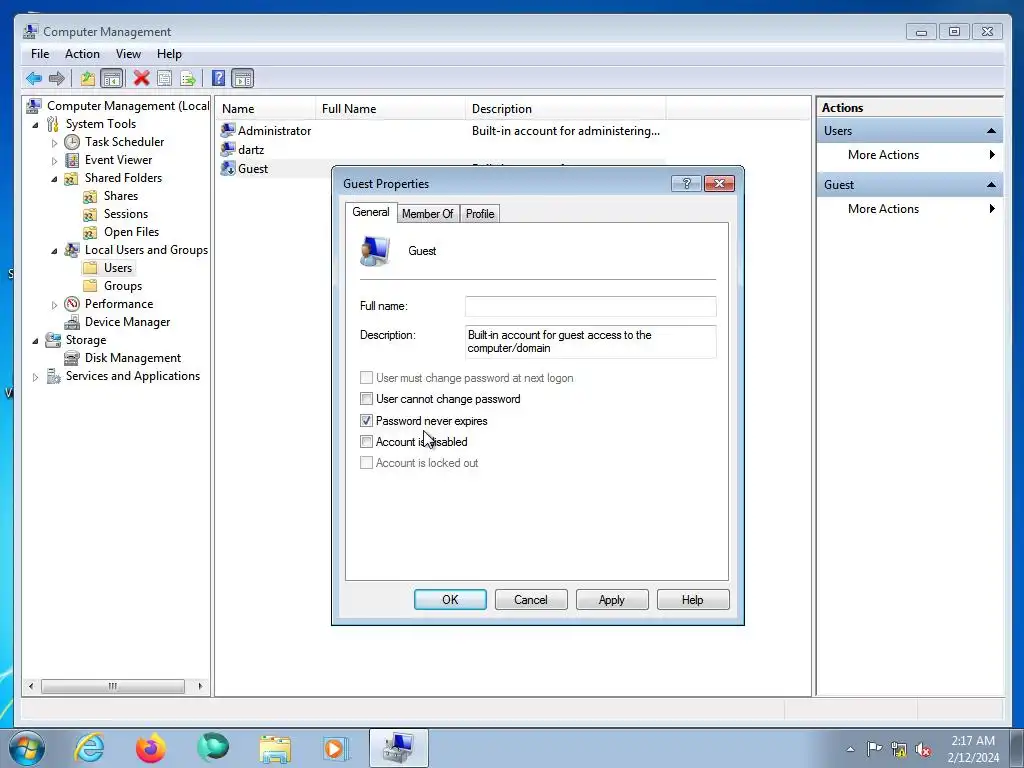Open the Sessions node
This screenshot has width=1024, height=768.
coord(125,214)
